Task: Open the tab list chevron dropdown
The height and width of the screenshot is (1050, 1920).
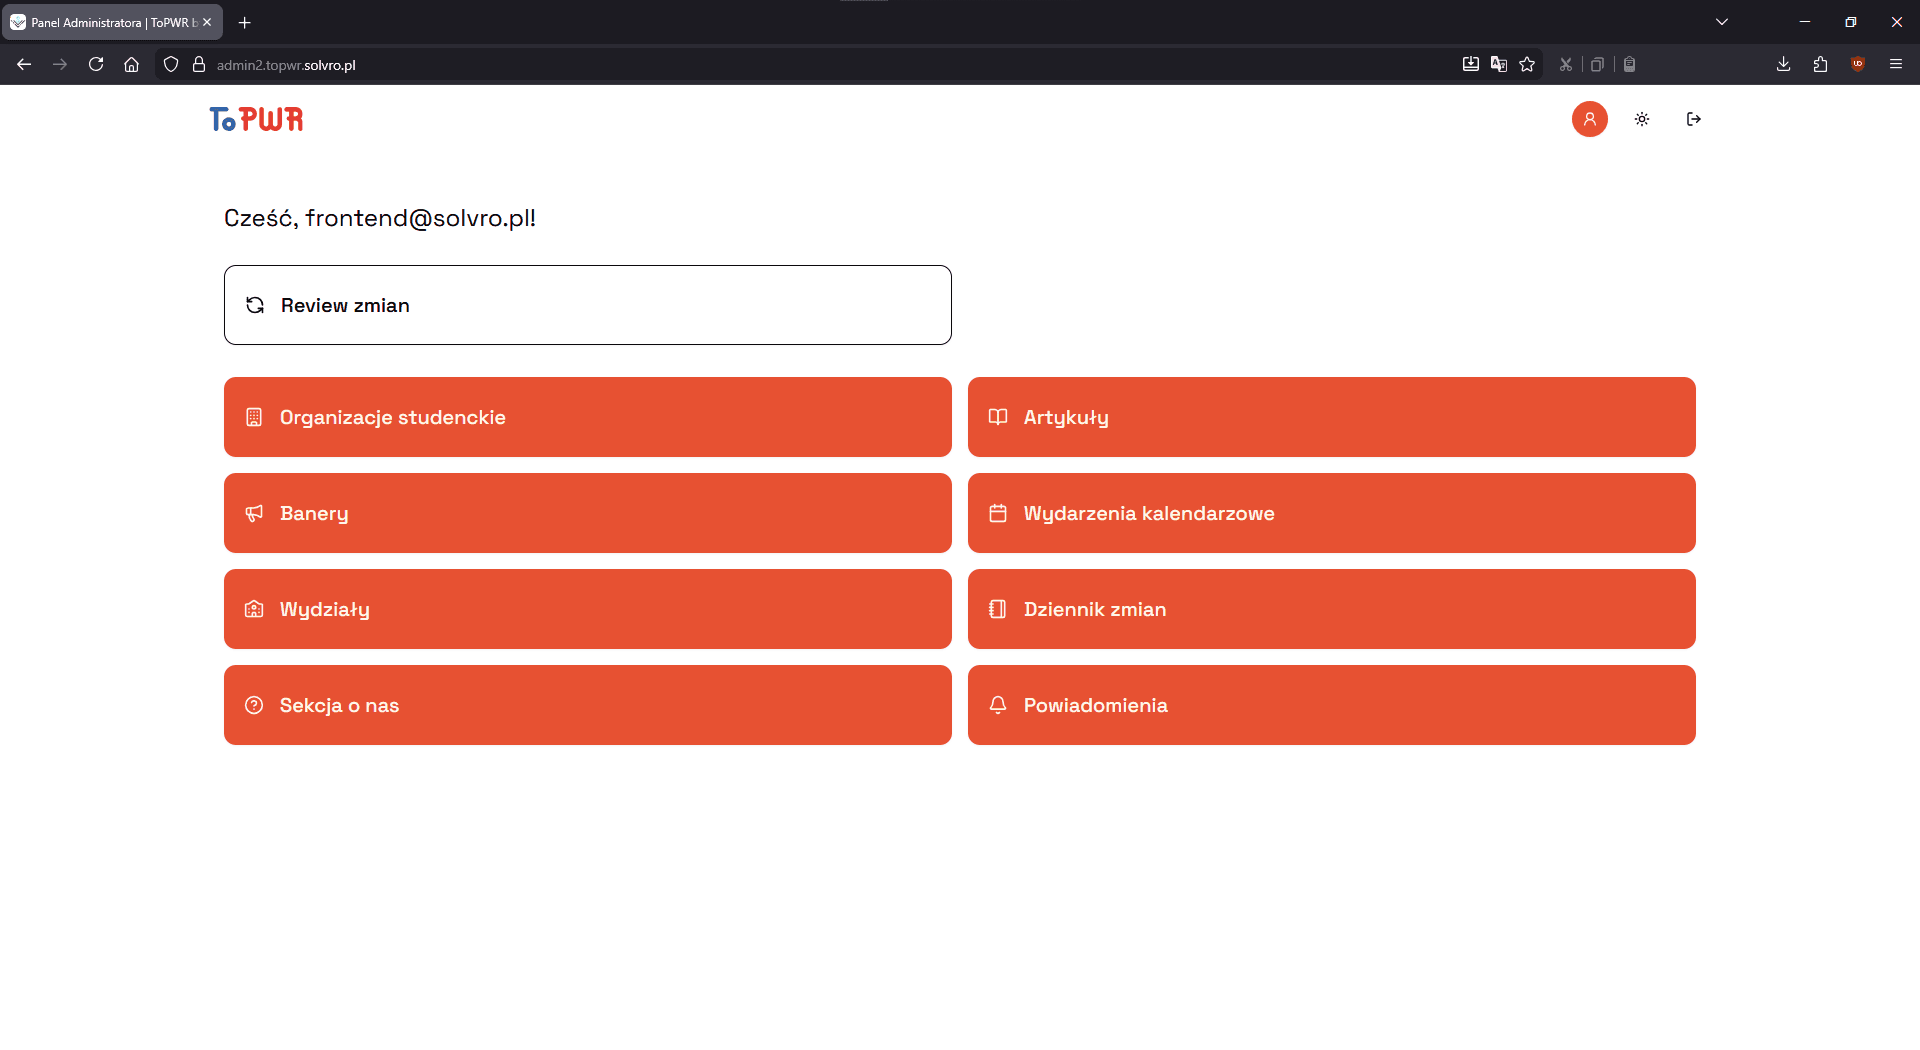Action: [1722, 21]
